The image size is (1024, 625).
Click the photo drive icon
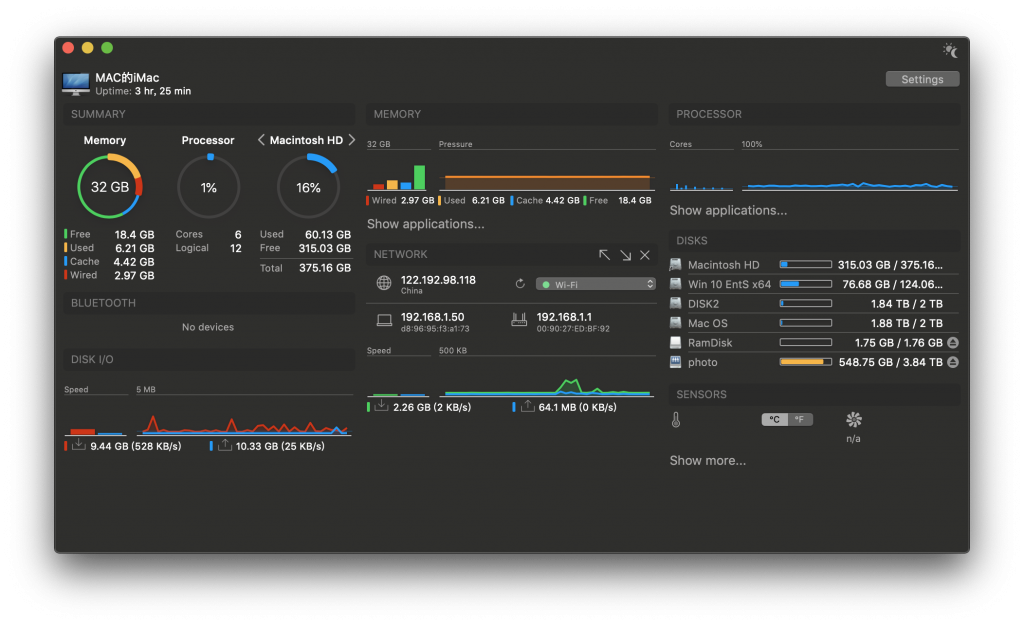pyautogui.click(x=675, y=362)
